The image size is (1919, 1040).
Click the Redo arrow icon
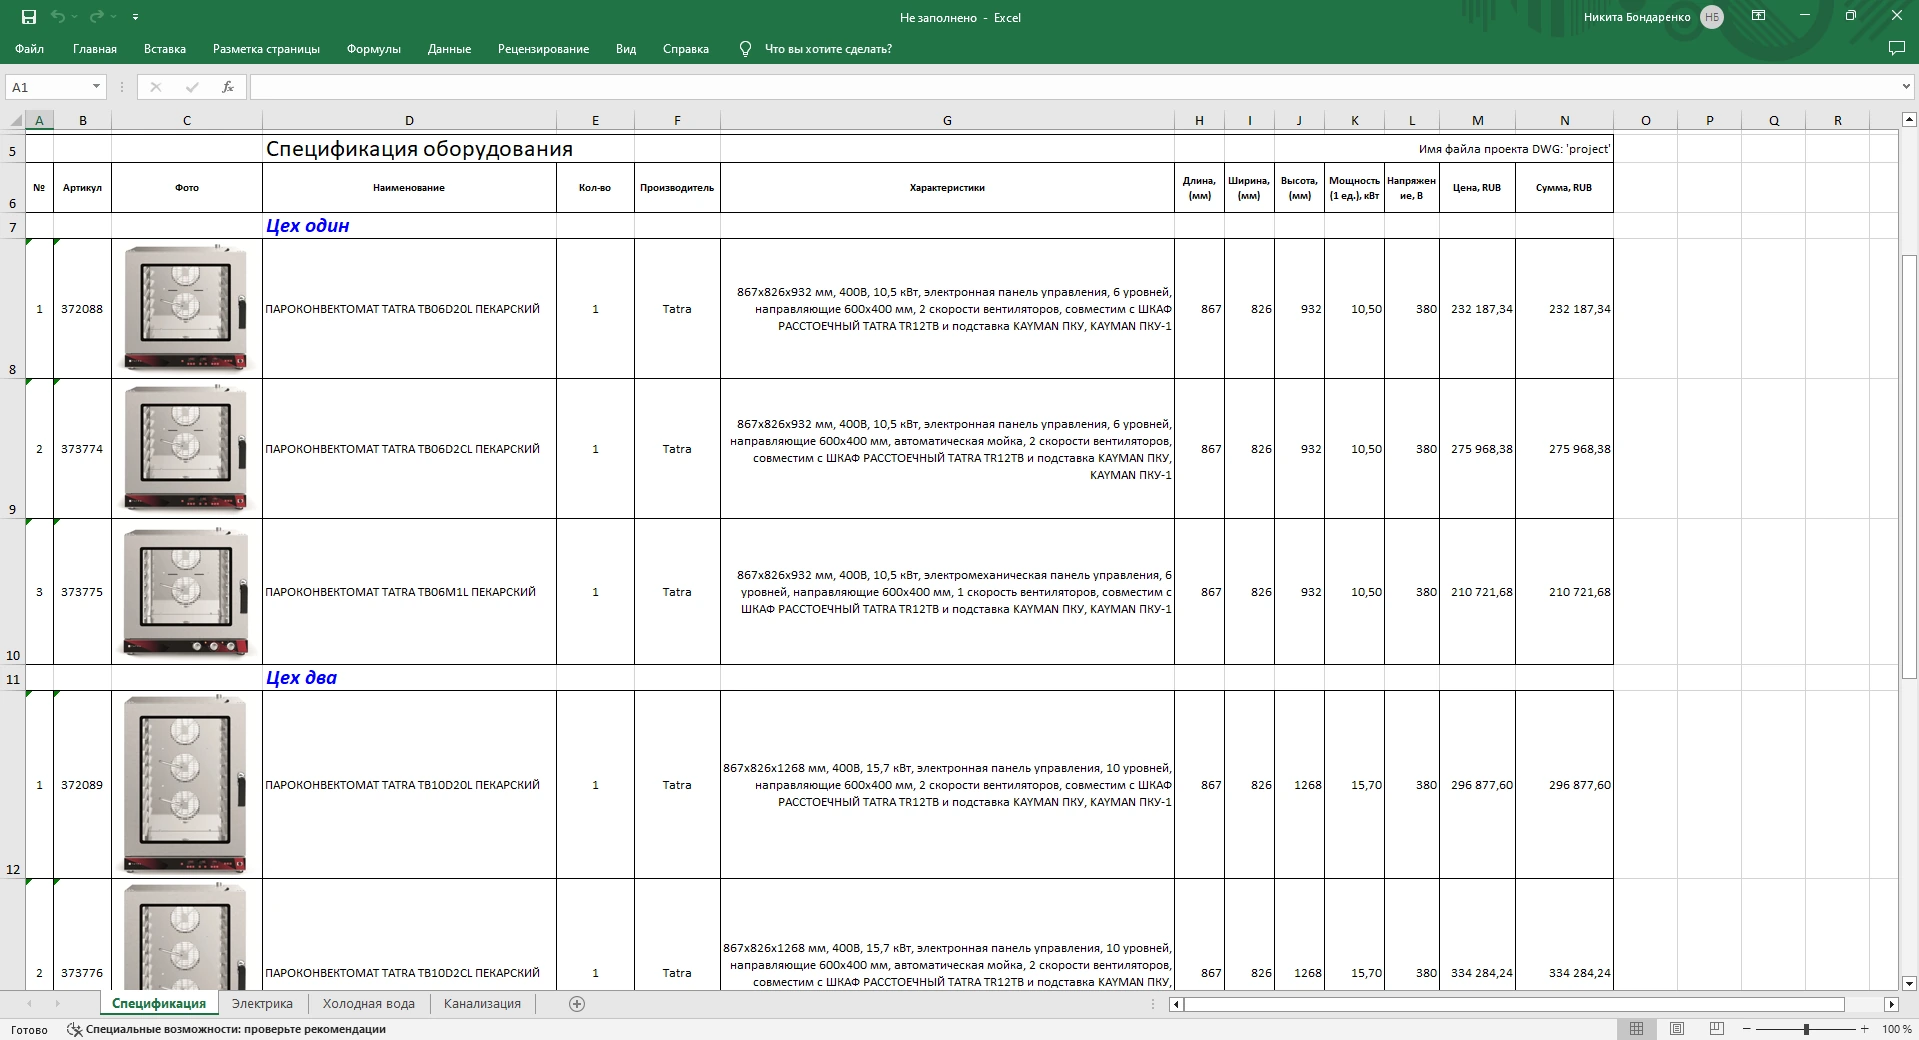[x=96, y=17]
